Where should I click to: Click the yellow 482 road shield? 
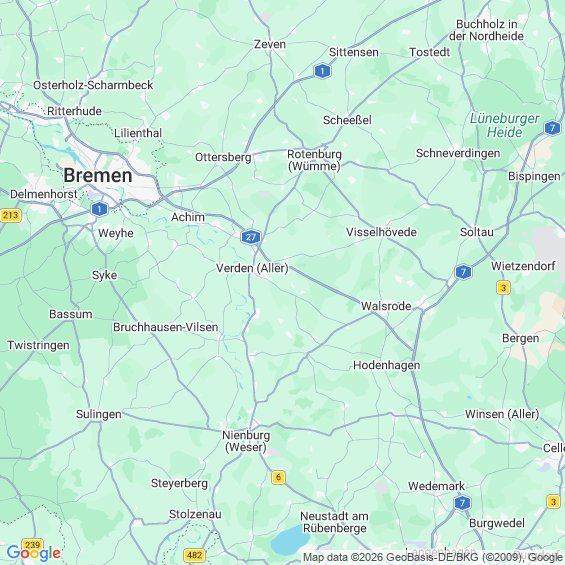(x=195, y=555)
